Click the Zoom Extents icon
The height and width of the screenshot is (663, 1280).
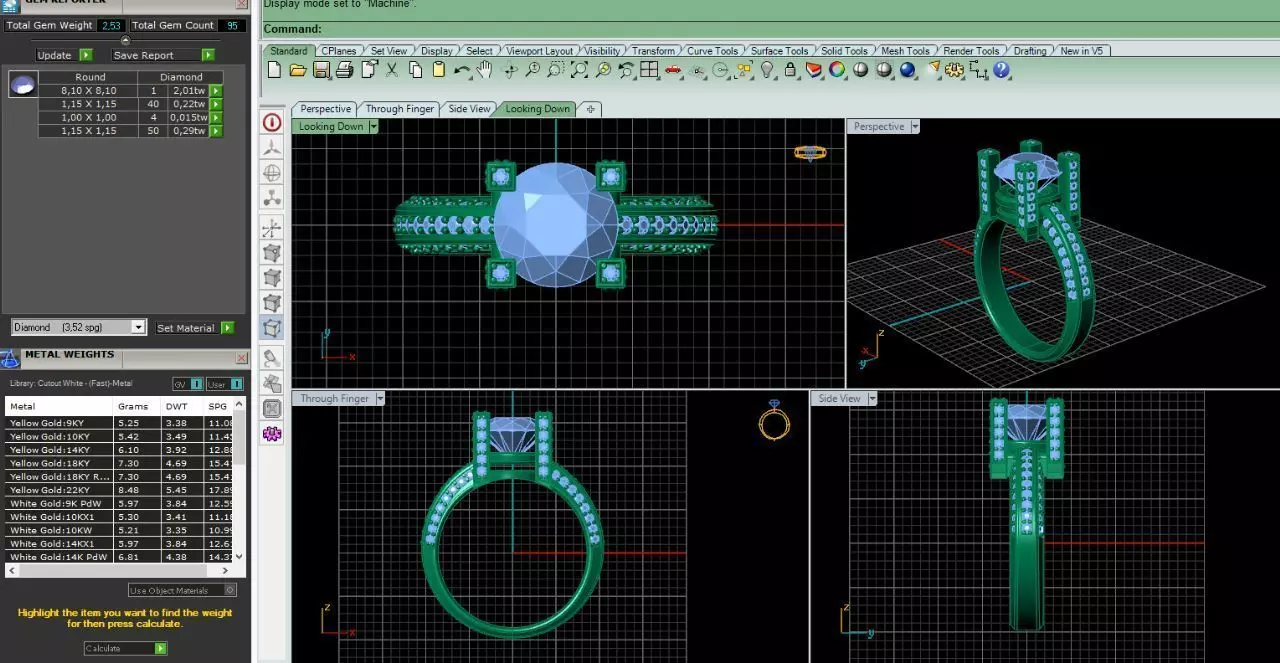(579, 70)
